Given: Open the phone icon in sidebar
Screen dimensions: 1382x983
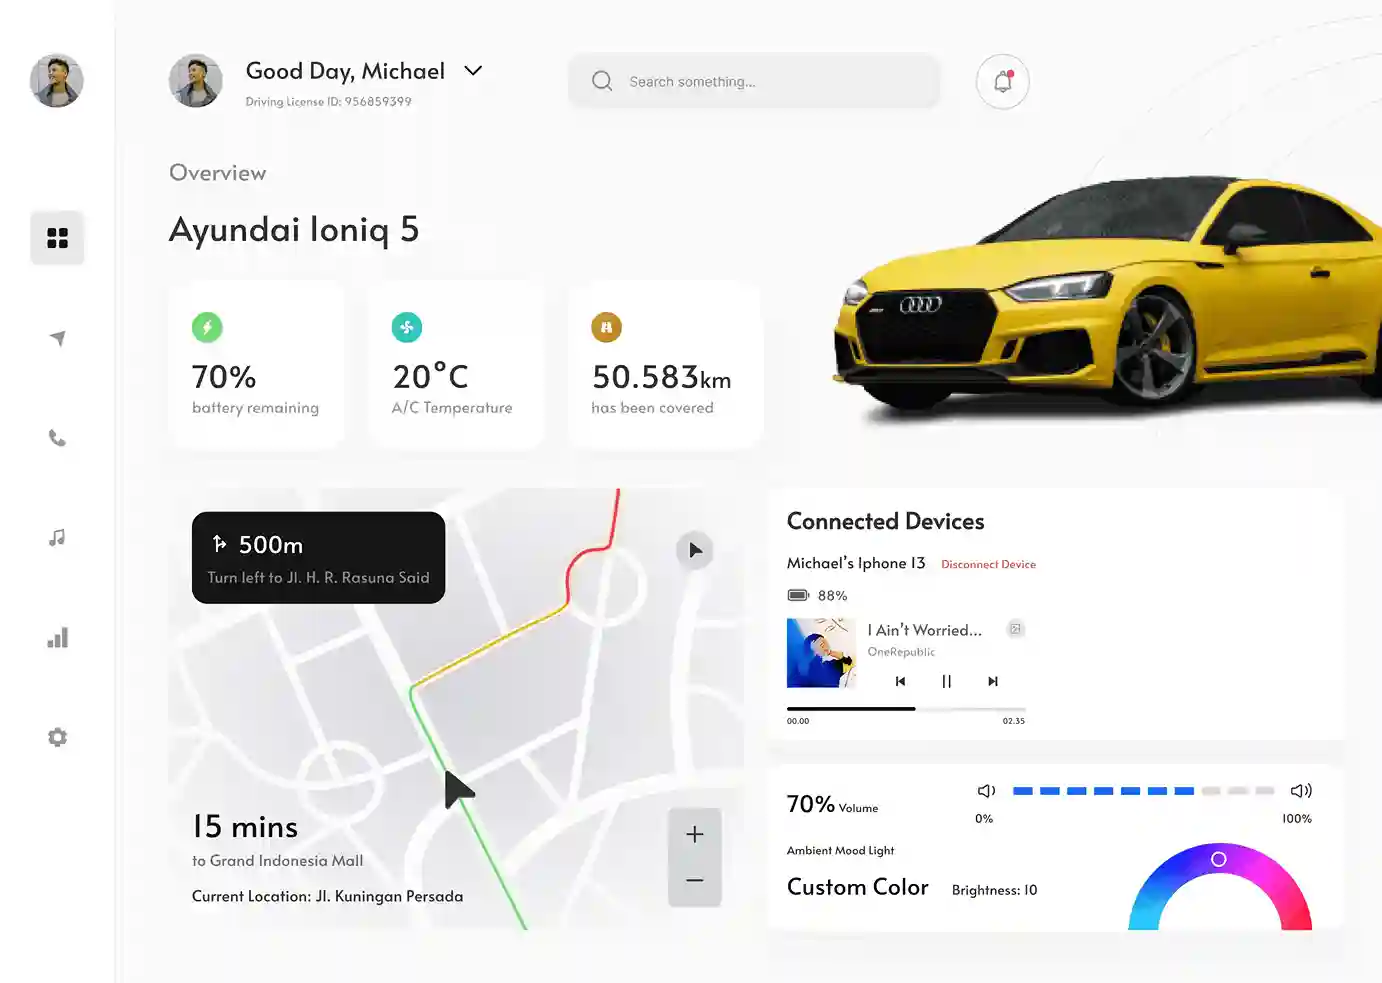Looking at the screenshot, I should click(x=57, y=438).
